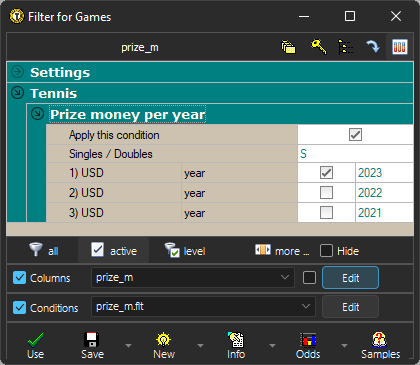Select the 'Singles / Doubles' row label
The height and width of the screenshot is (365, 420).
111,154
